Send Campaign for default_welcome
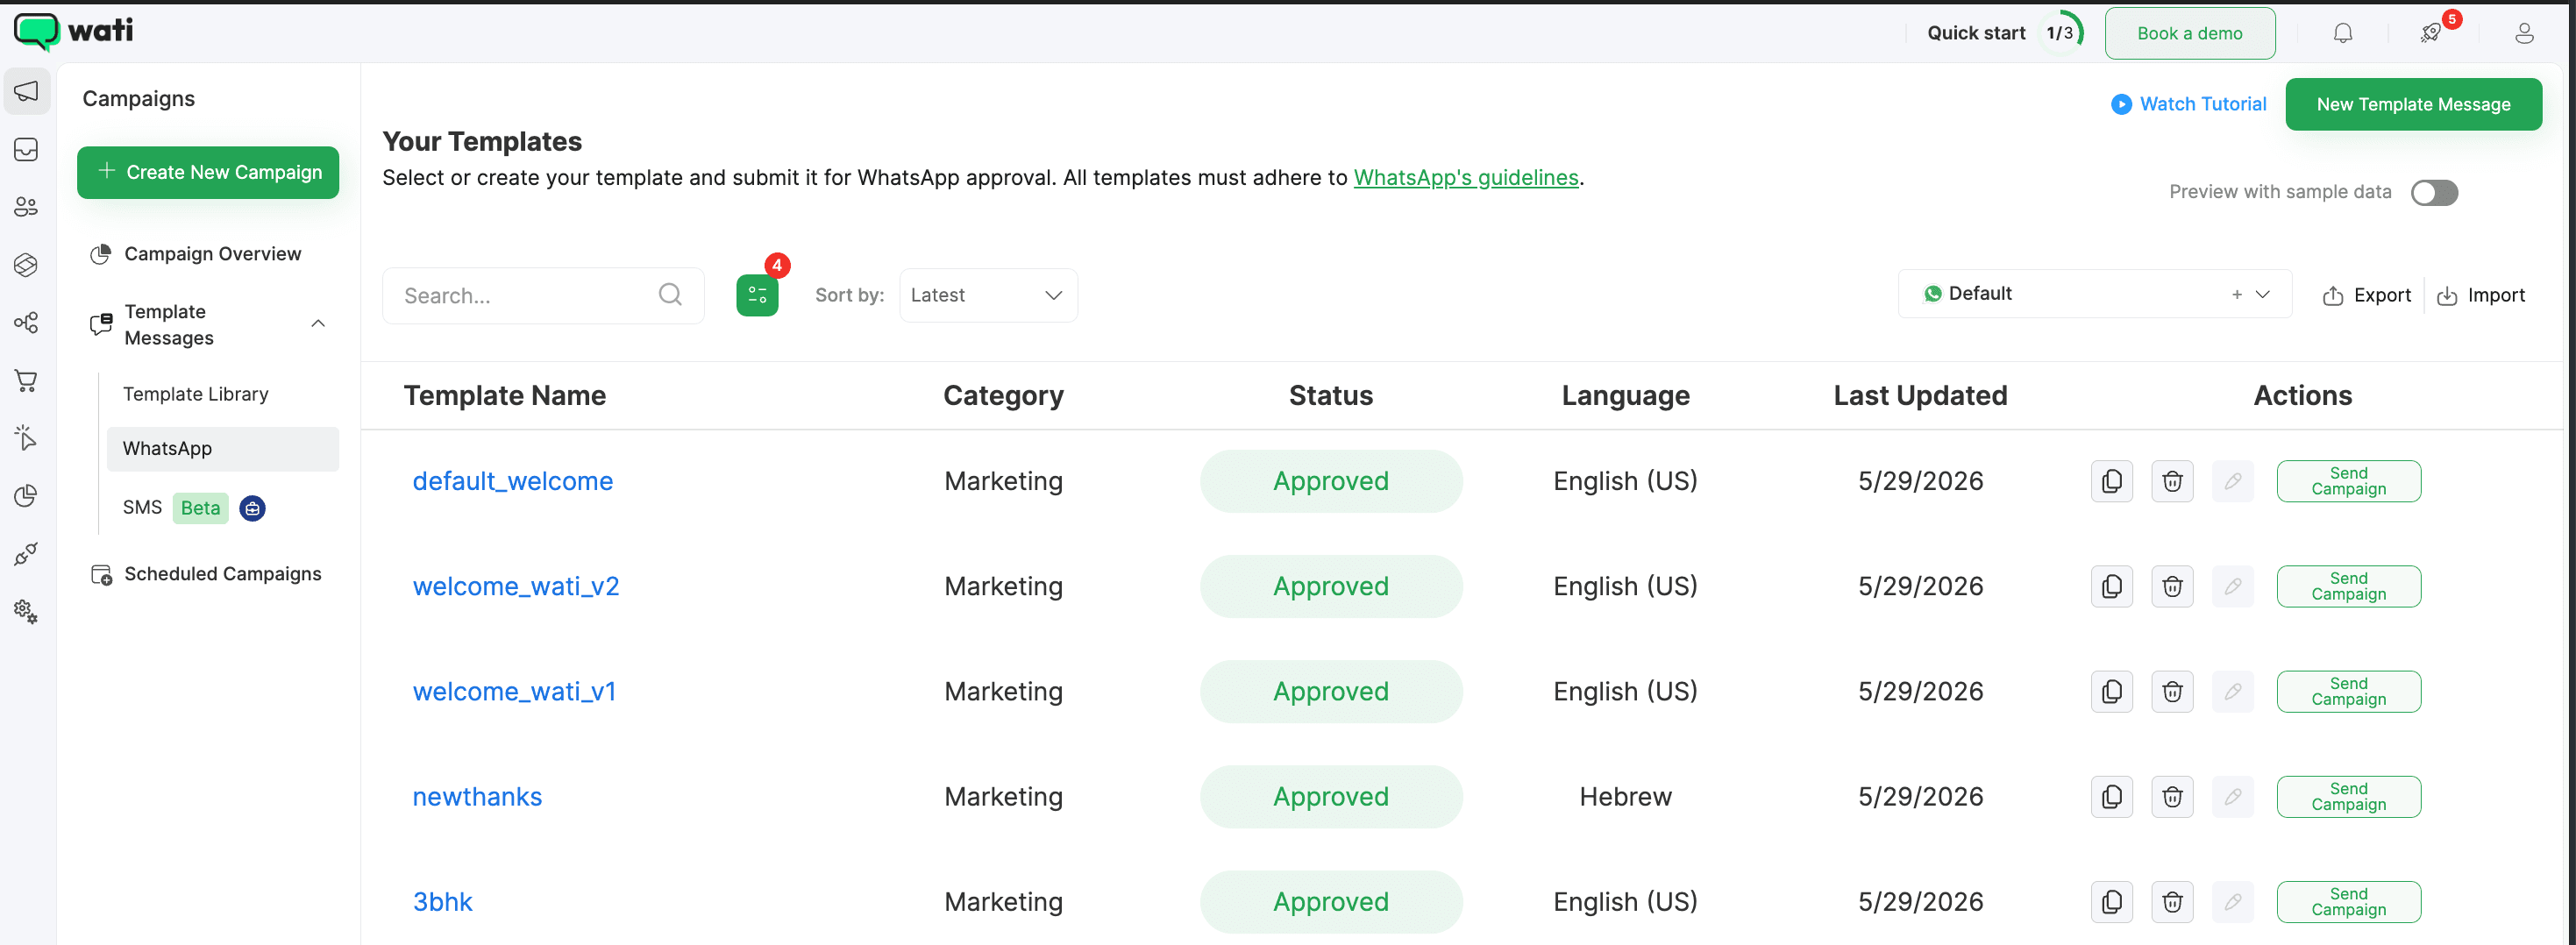2576x945 pixels. 2348,481
